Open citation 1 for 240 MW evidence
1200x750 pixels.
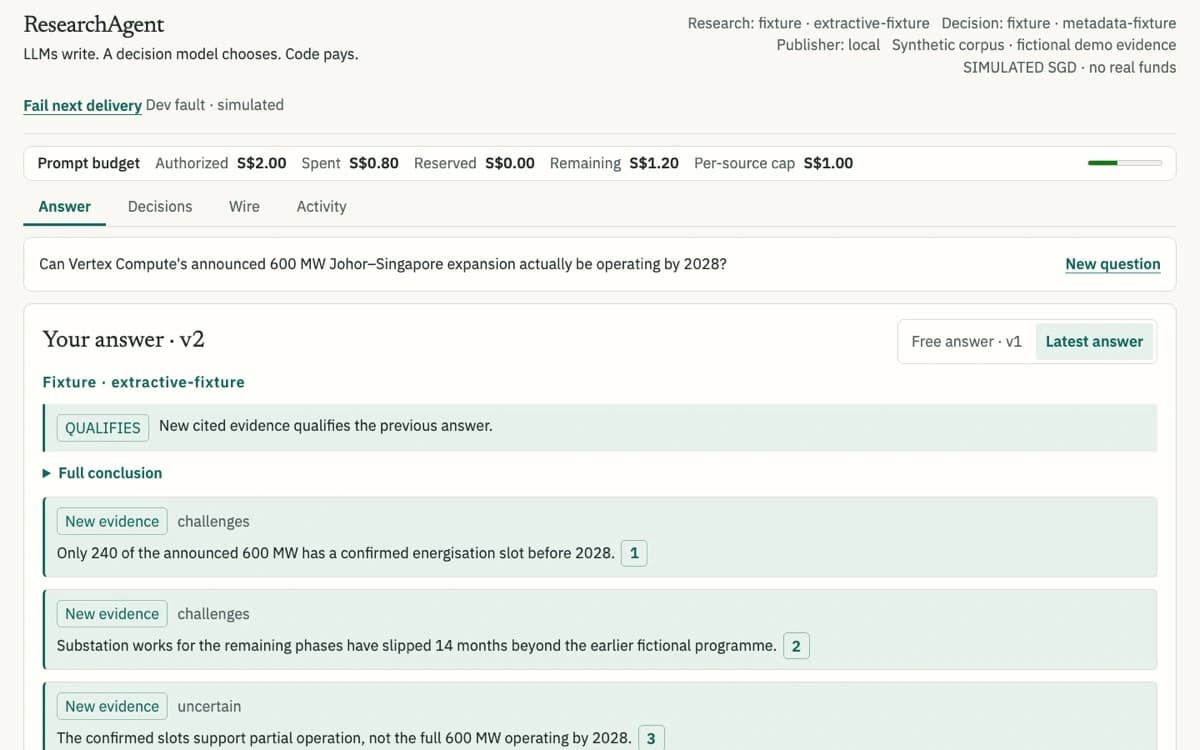pyautogui.click(x=634, y=553)
